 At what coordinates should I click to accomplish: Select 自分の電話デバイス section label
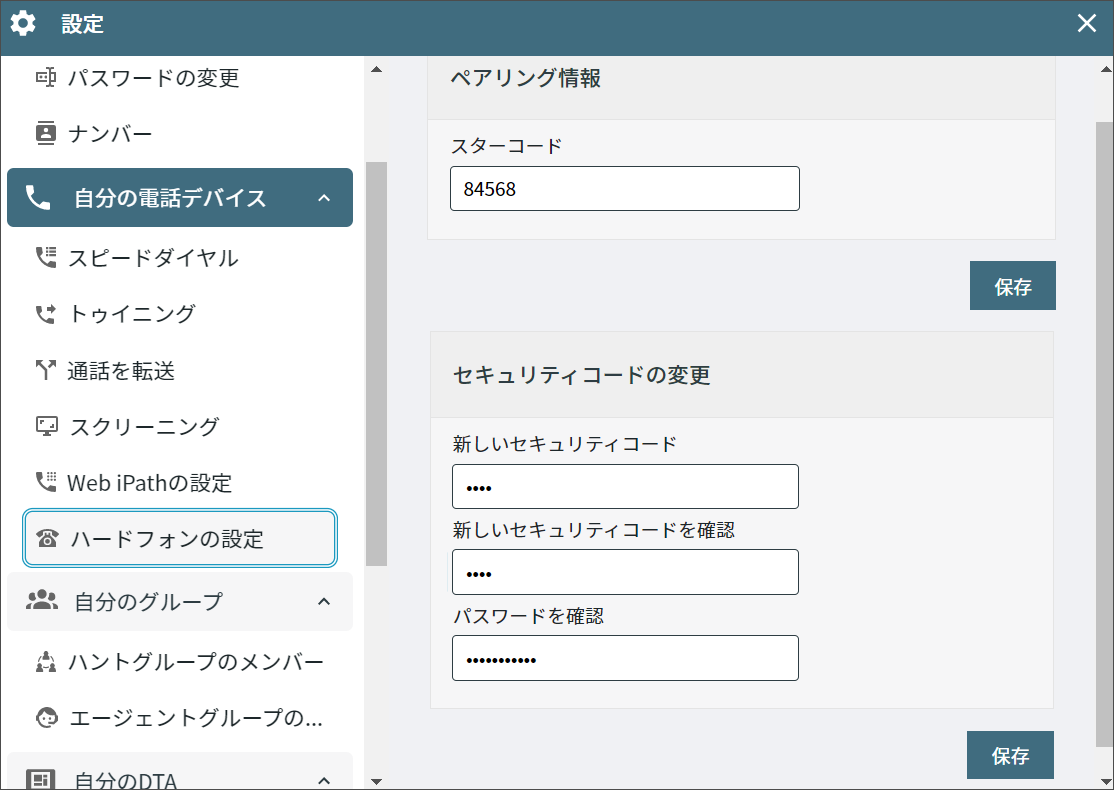170,198
